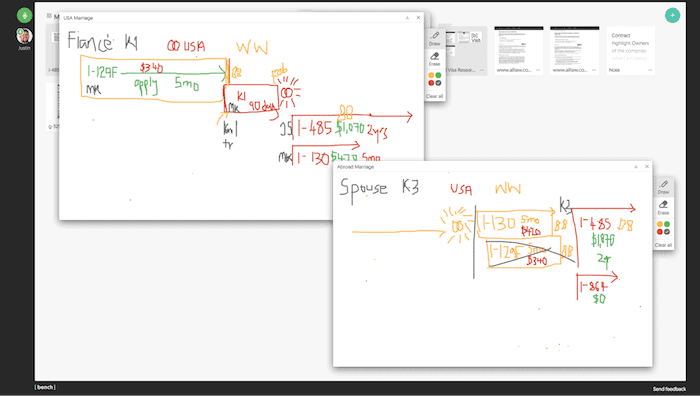Pick the orange pen color in USA Marriage toolbar
Image resolution: width=700 pixels, height=396 pixels.
click(x=431, y=75)
